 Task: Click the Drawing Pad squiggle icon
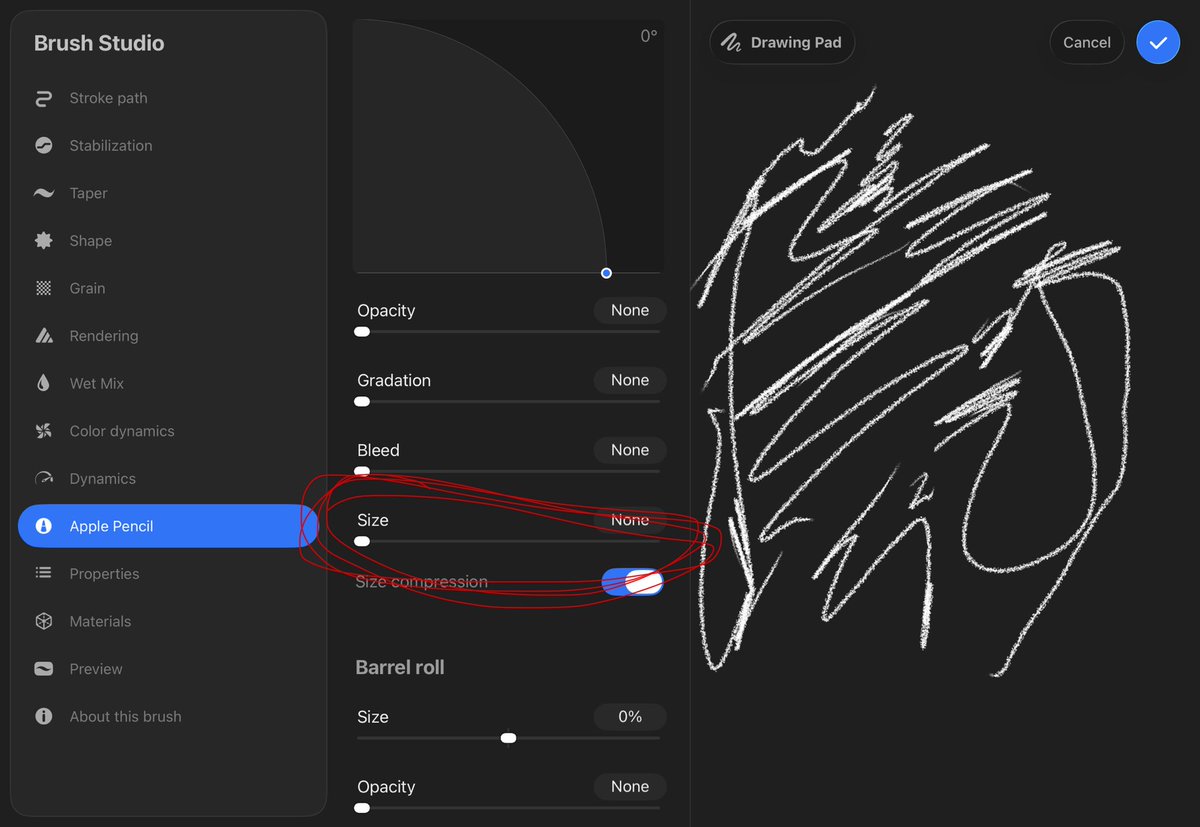pyautogui.click(x=732, y=43)
